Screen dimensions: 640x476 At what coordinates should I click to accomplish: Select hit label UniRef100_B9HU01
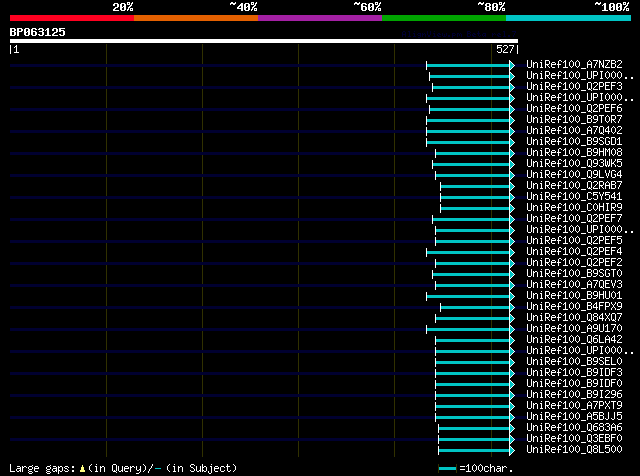click(574, 296)
